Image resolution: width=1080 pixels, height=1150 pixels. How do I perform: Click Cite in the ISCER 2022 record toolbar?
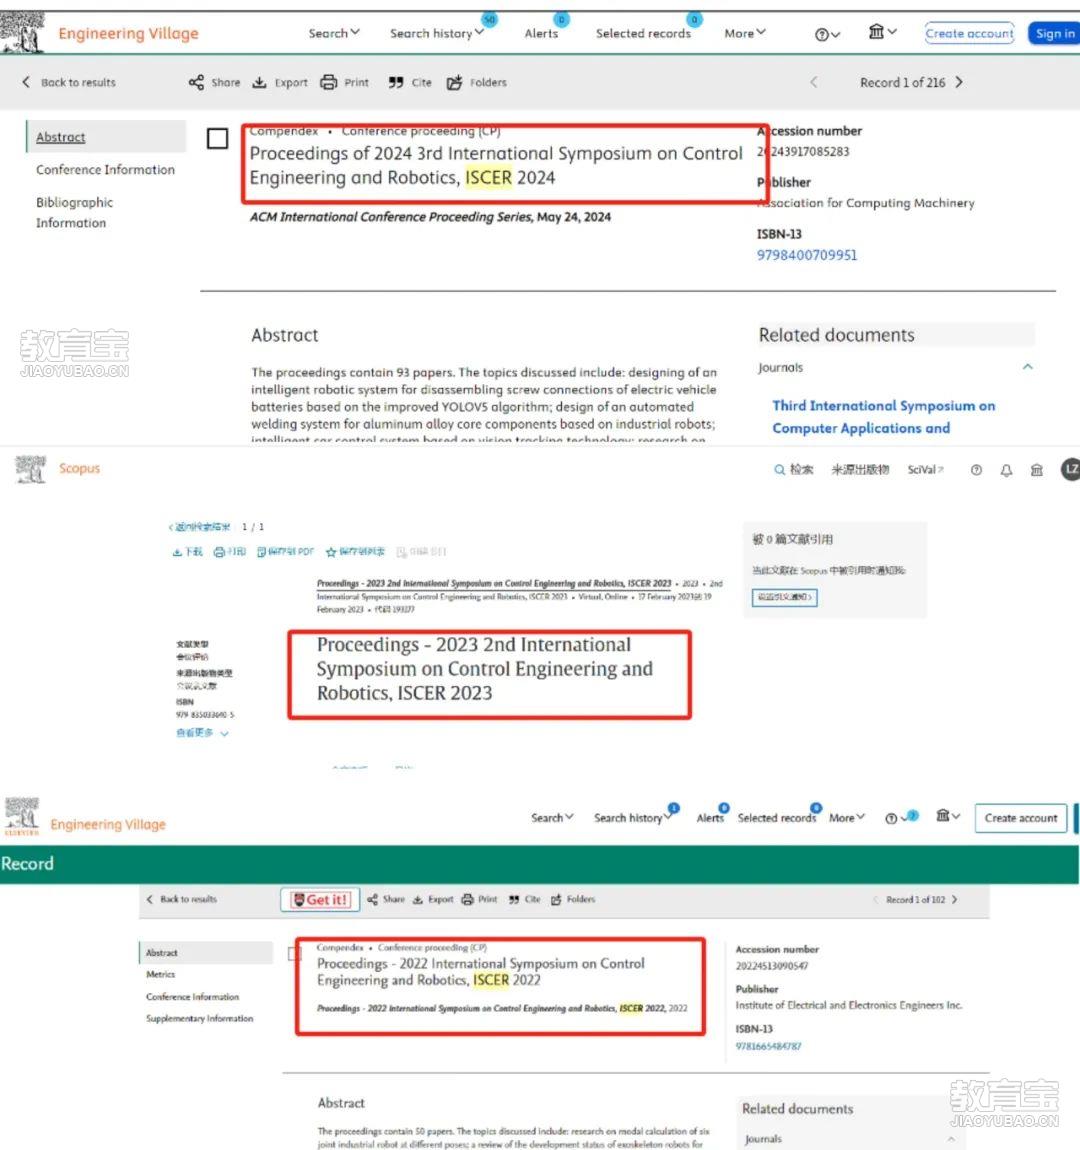(x=524, y=899)
